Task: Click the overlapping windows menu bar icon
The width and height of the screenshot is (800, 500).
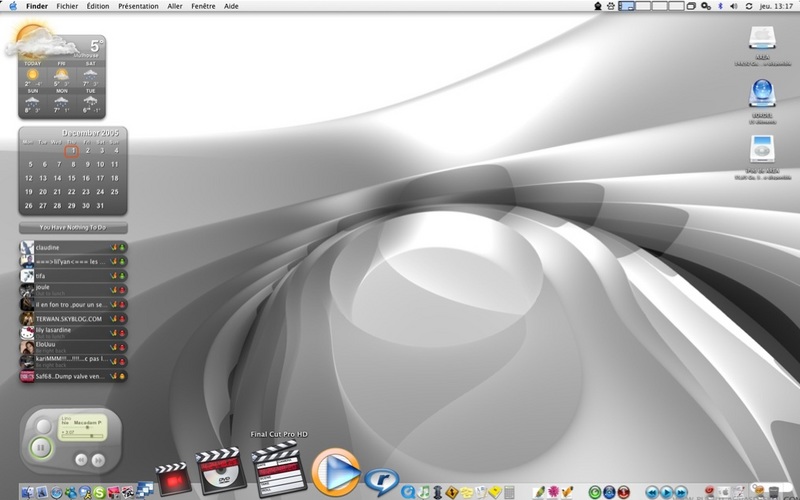Action: pos(691,6)
